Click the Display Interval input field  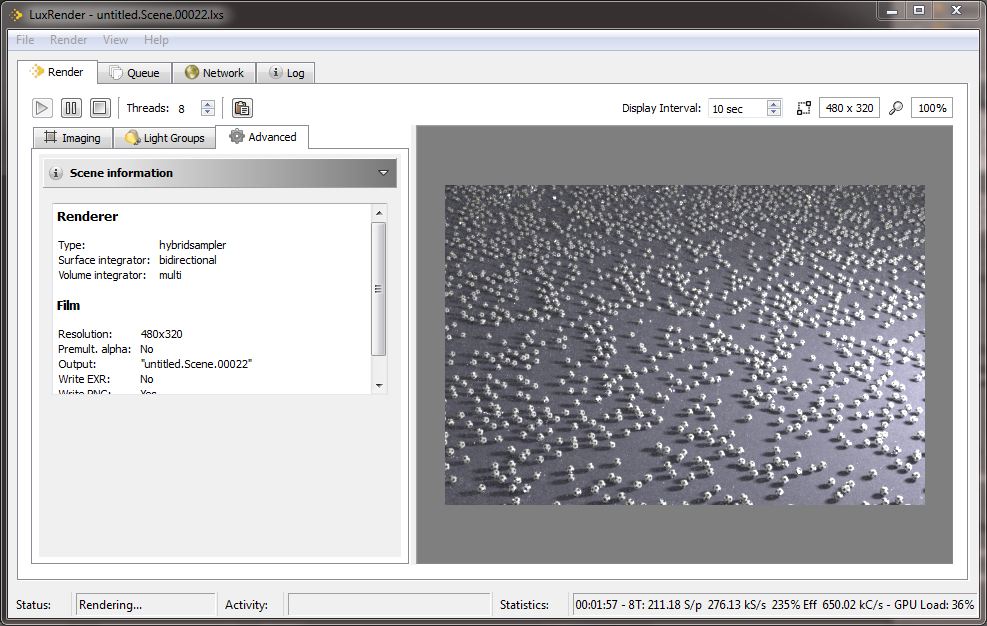click(x=736, y=108)
